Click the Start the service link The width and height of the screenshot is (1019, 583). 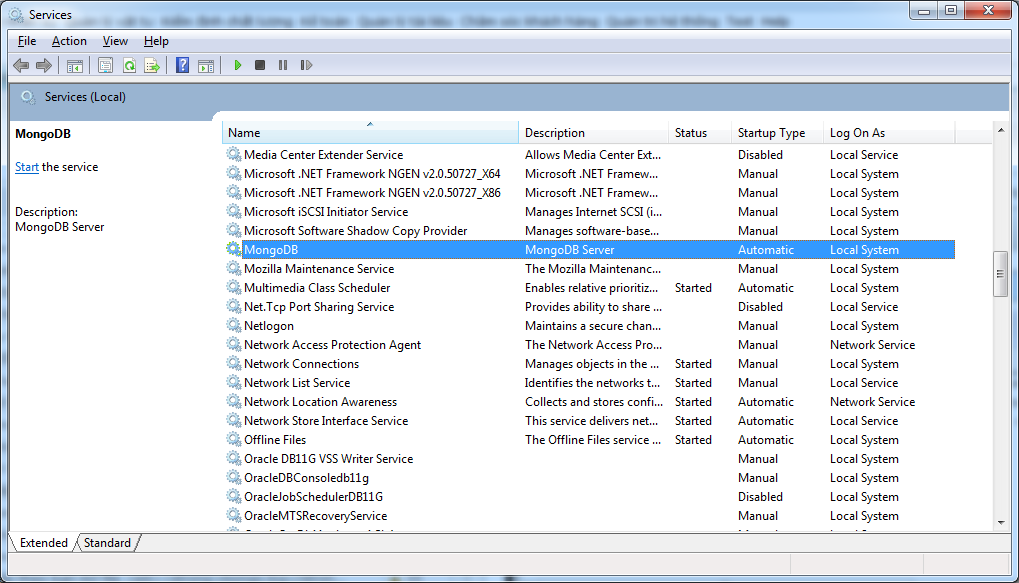(27, 167)
